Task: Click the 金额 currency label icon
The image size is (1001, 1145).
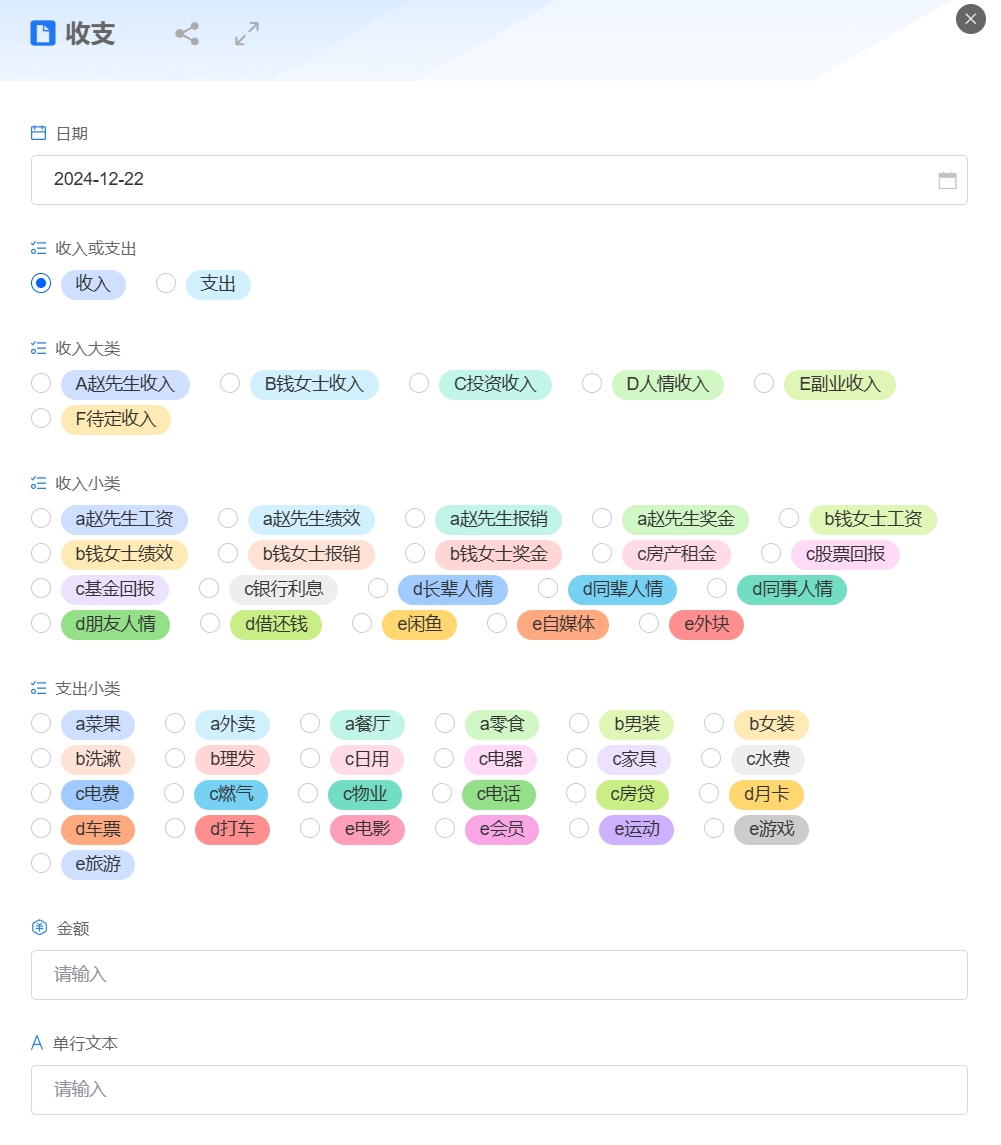Action: point(39,928)
